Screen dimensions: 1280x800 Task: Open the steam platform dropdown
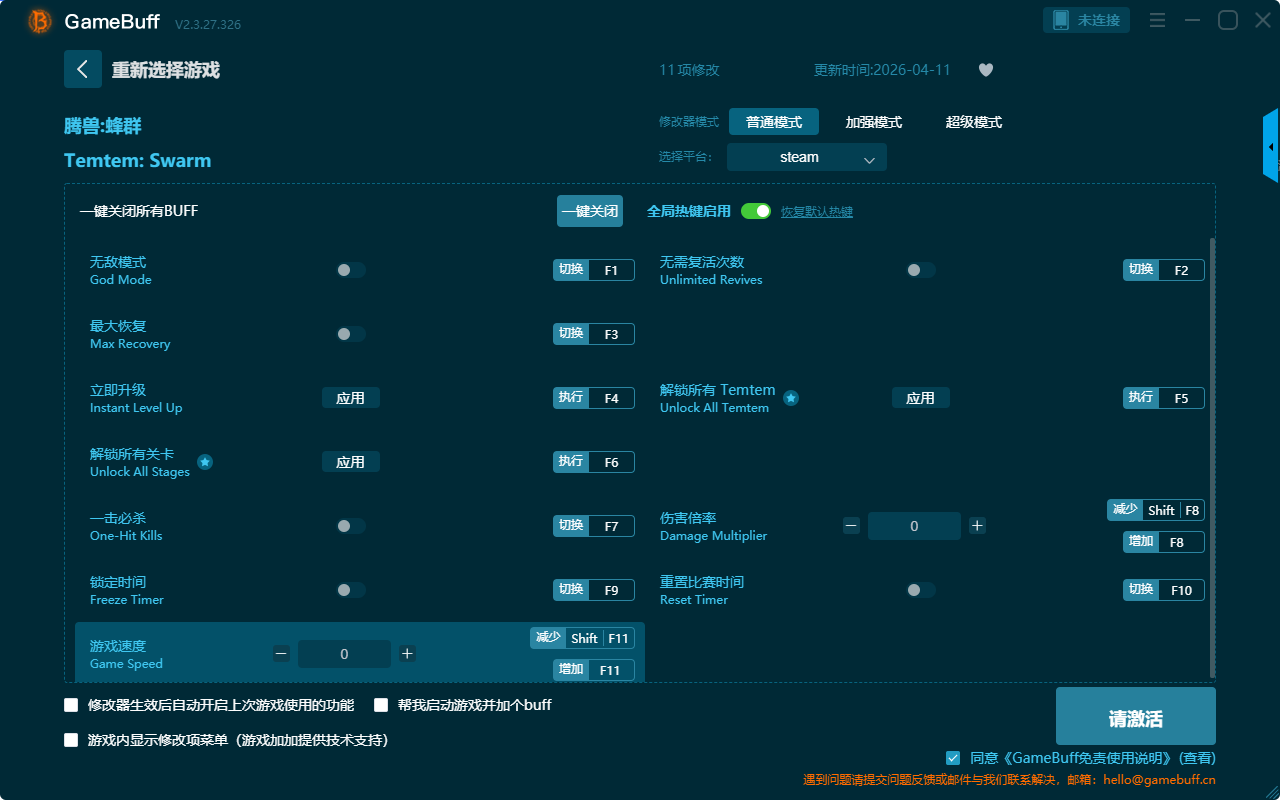pyautogui.click(x=806, y=157)
